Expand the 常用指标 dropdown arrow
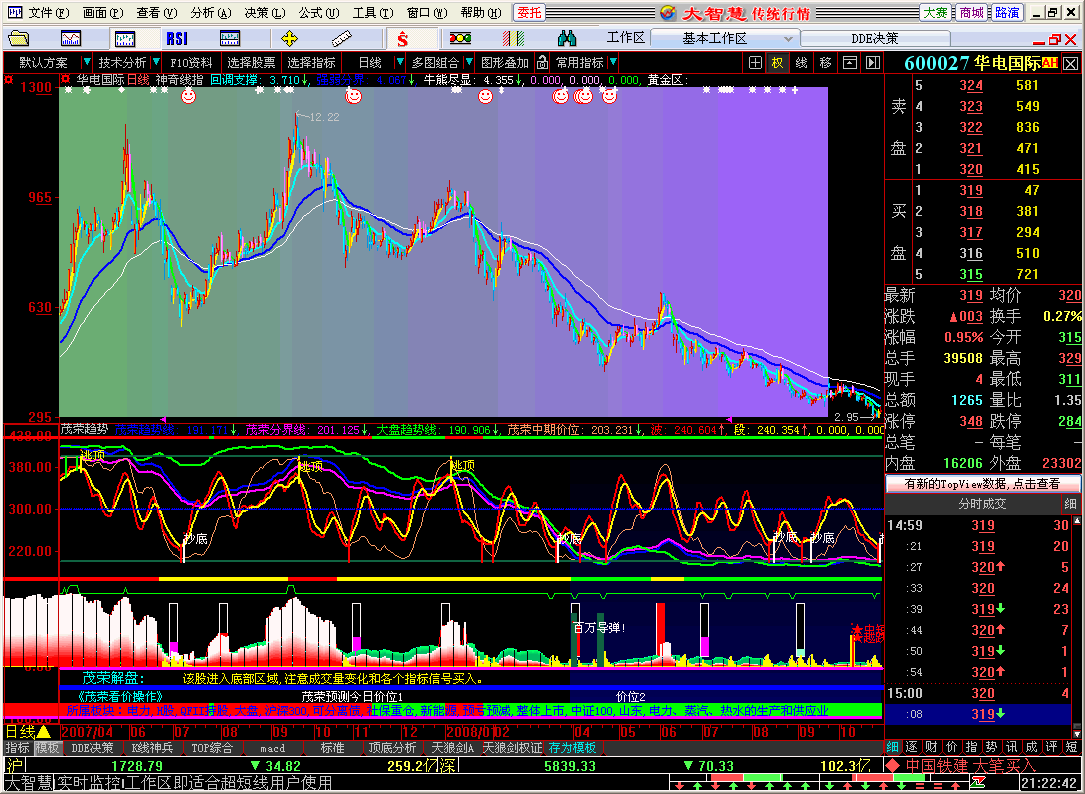The height and width of the screenshot is (794, 1085). pos(613,63)
